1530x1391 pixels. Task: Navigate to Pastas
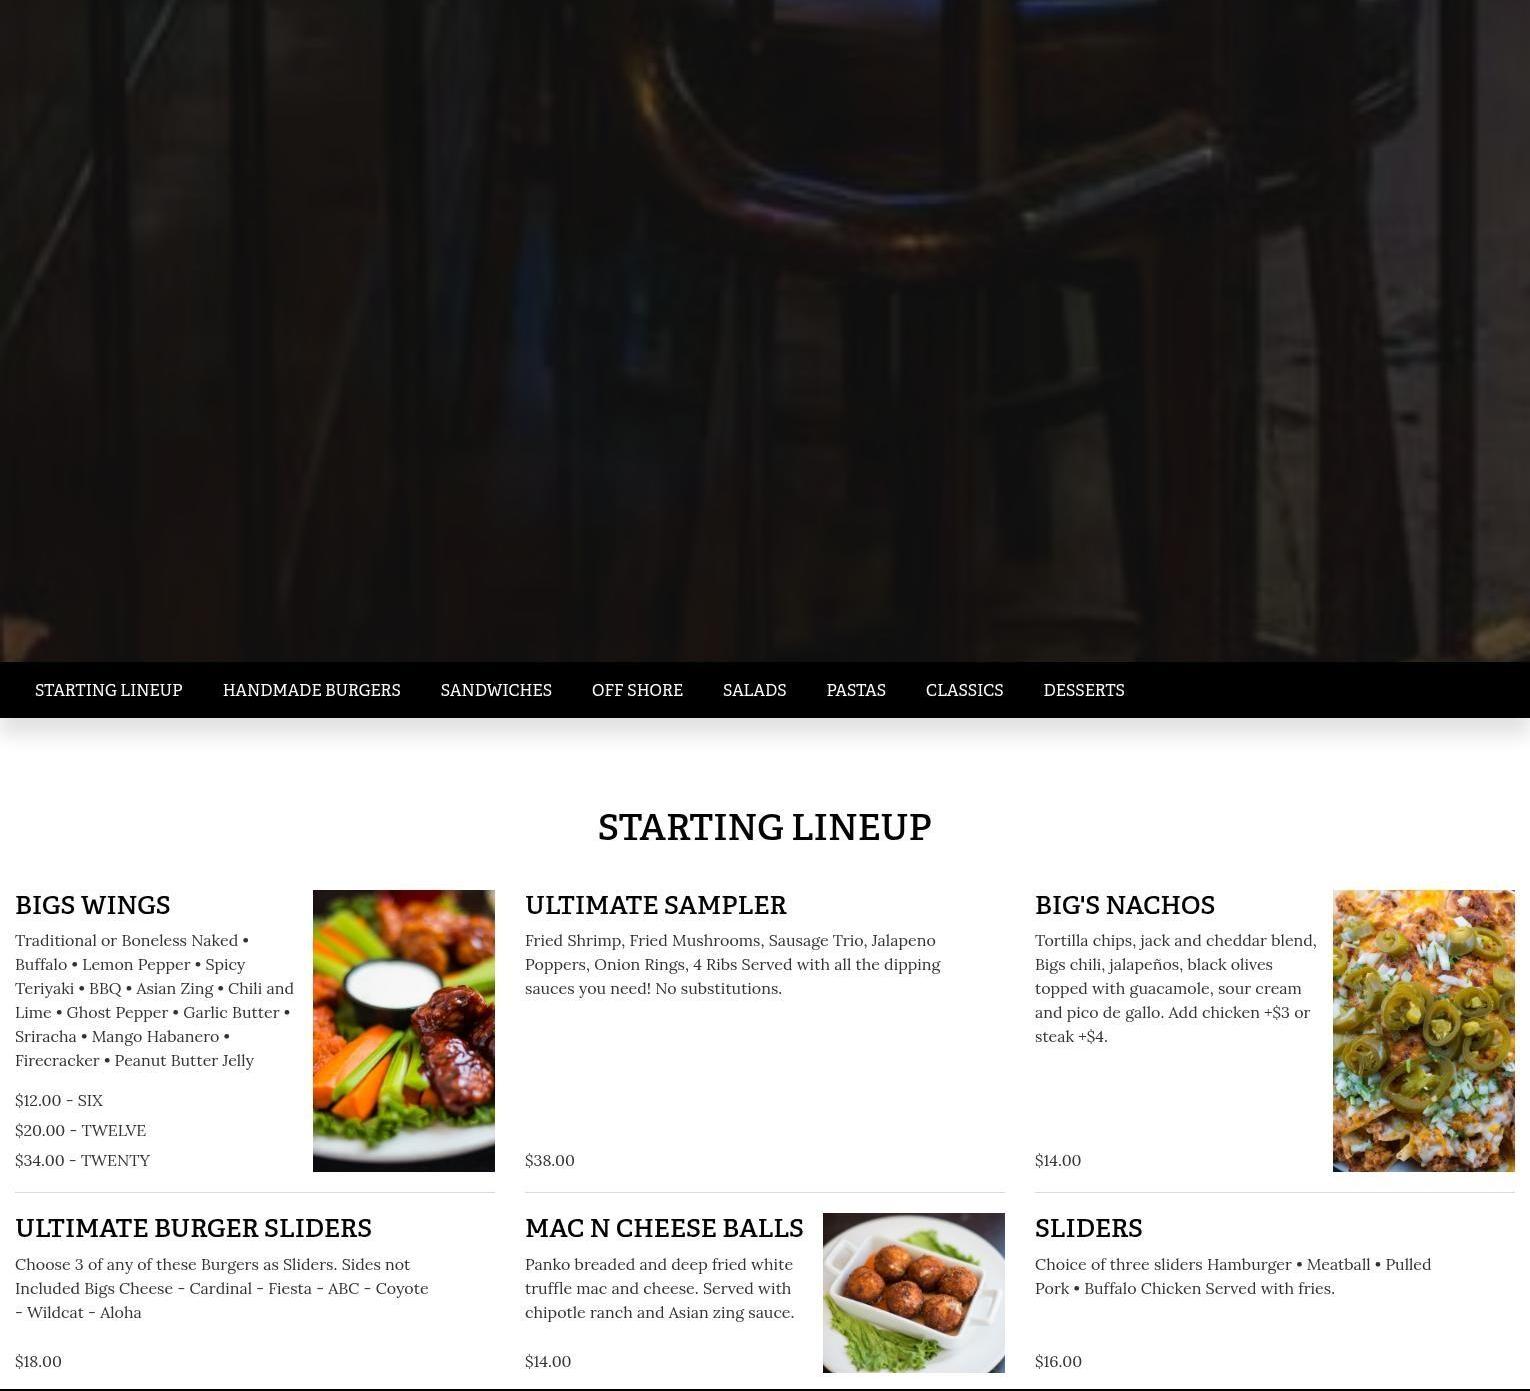coord(856,690)
